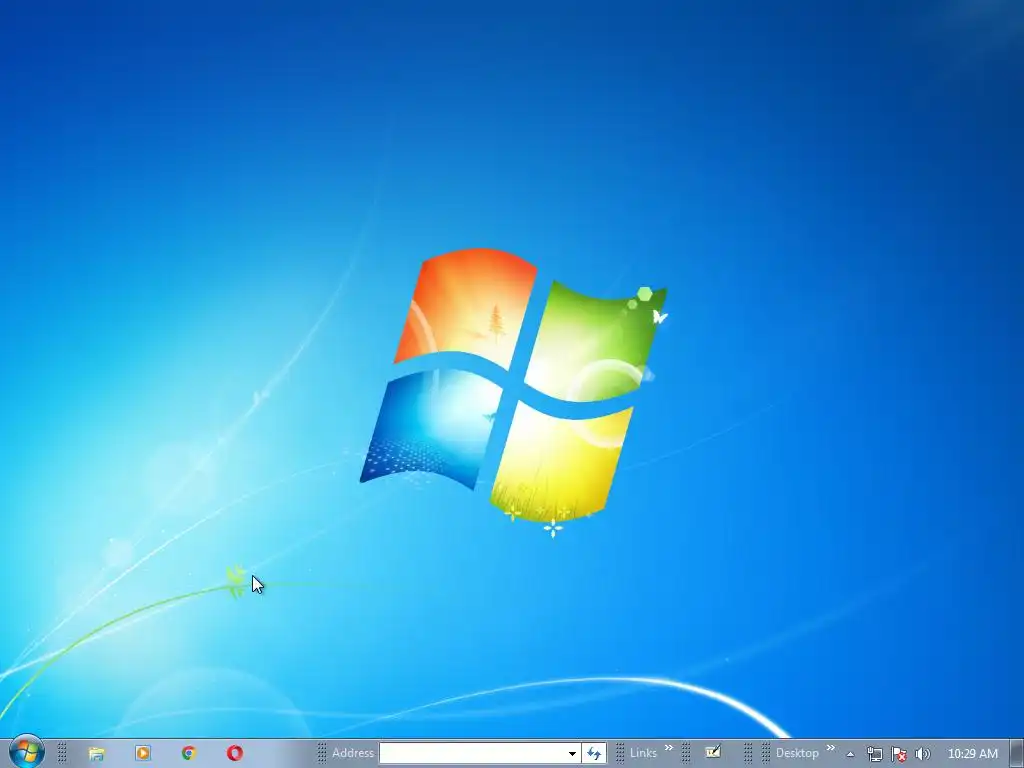The image size is (1024, 768).
Task: Select the Links toolbar label
Action: 643,753
